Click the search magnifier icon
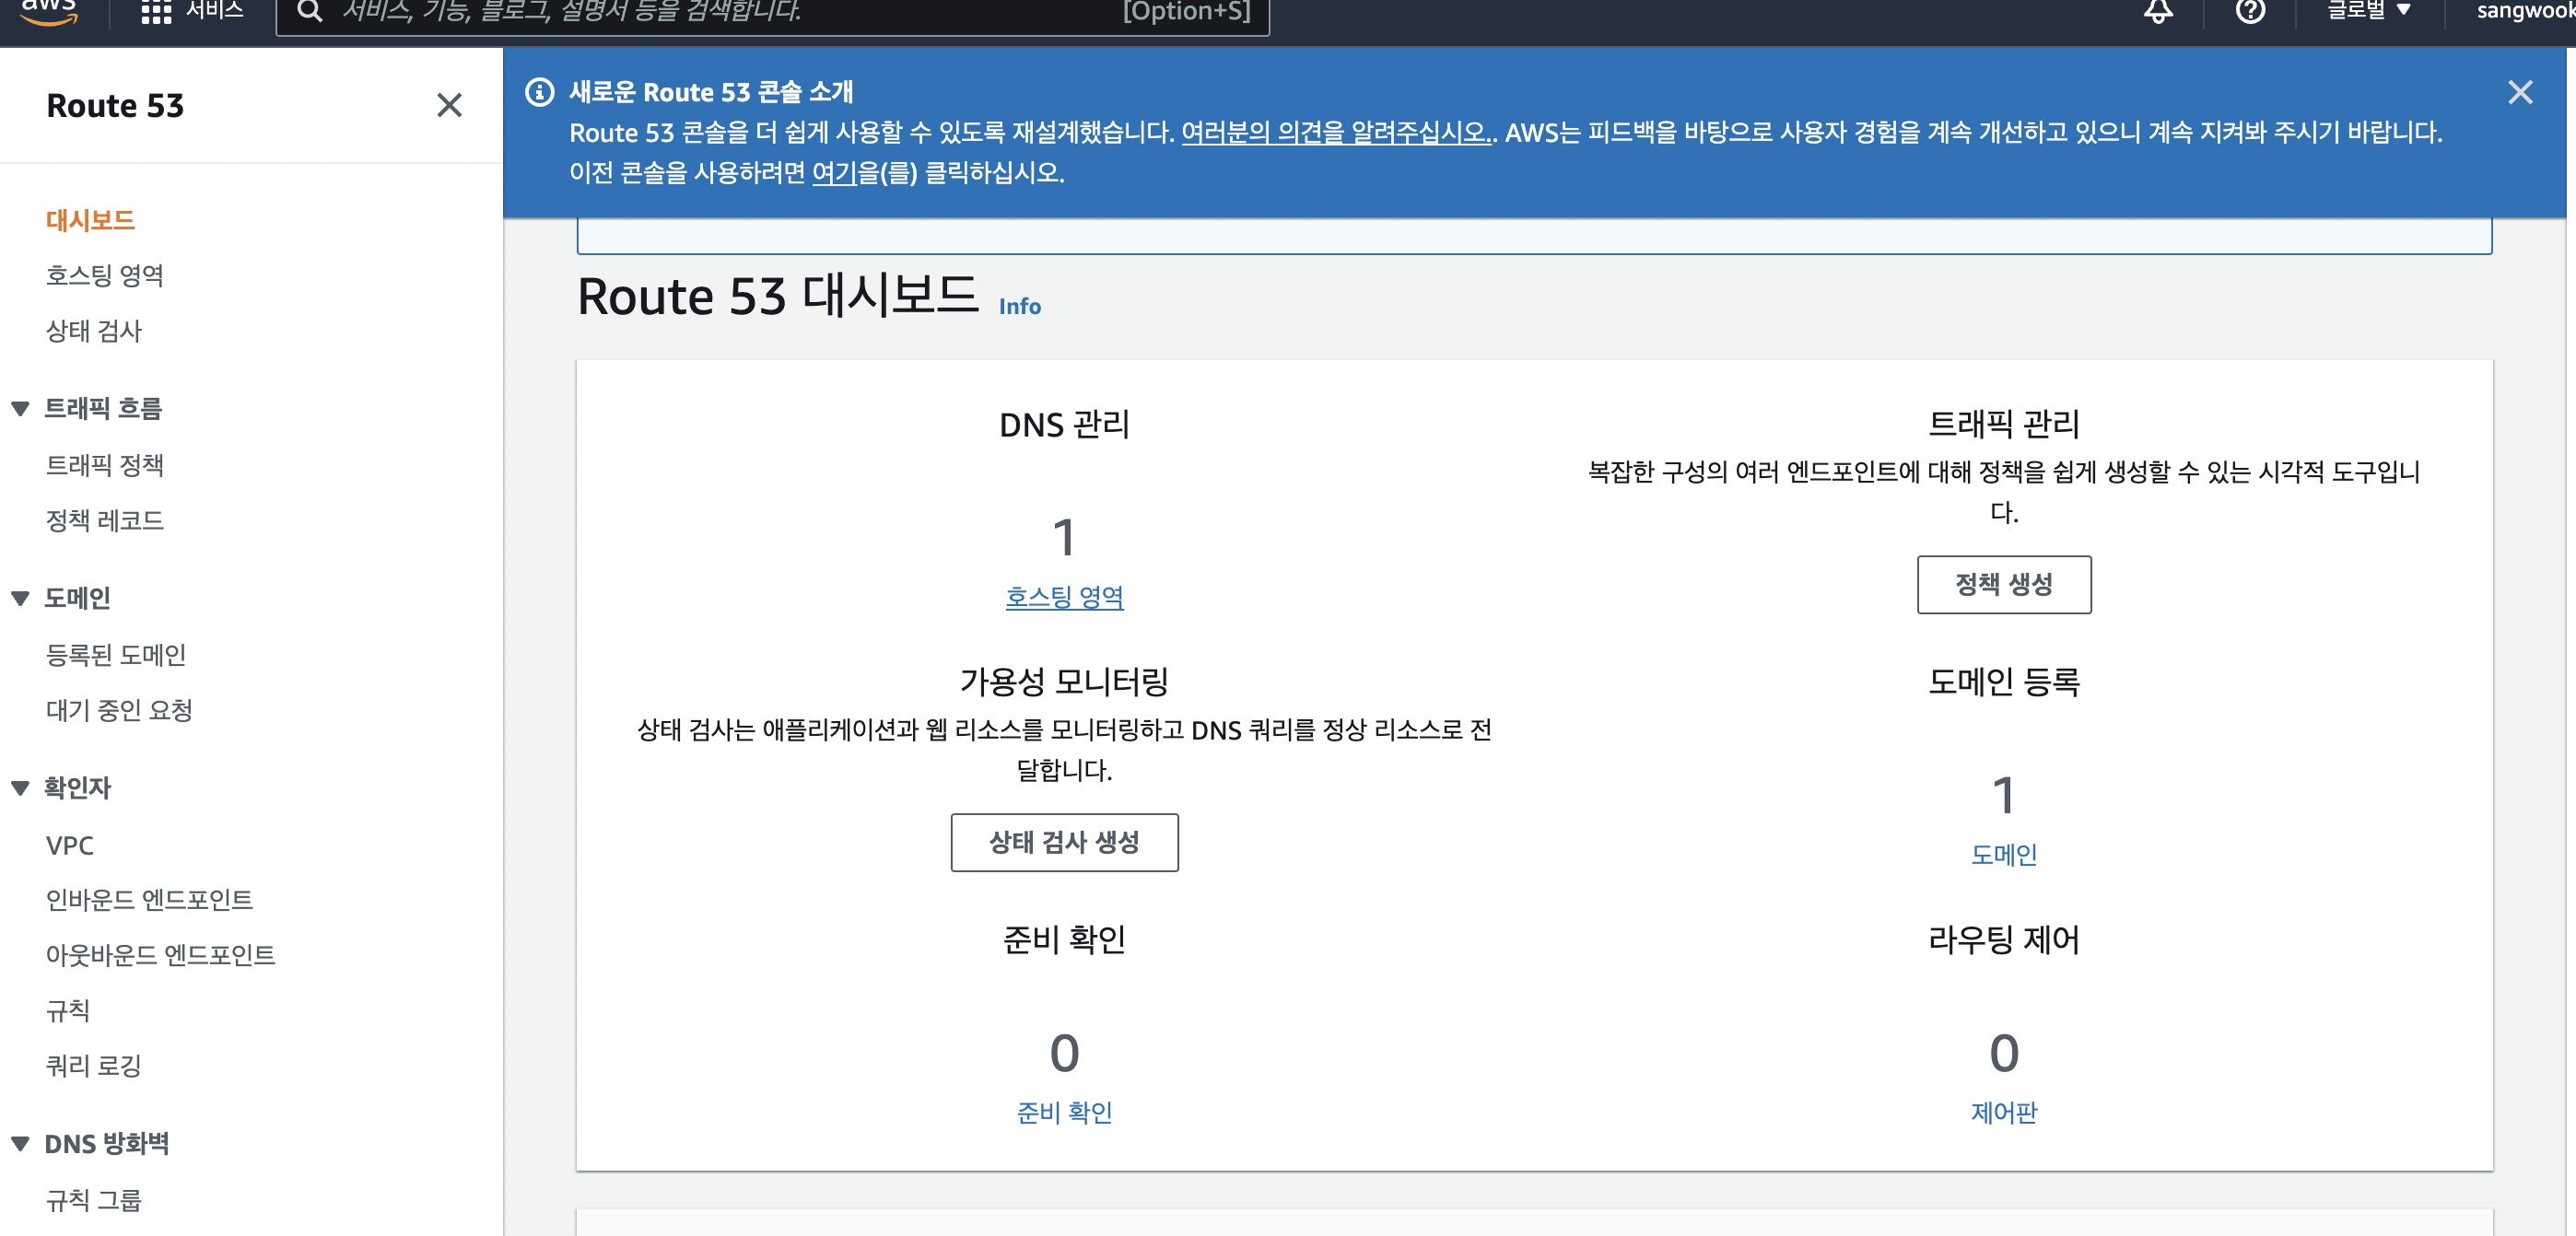The height and width of the screenshot is (1236, 2576). [x=309, y=11]
